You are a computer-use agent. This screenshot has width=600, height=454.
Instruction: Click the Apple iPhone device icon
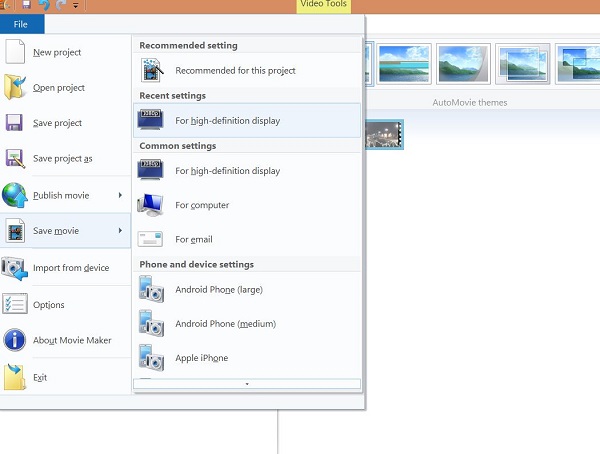152,358
